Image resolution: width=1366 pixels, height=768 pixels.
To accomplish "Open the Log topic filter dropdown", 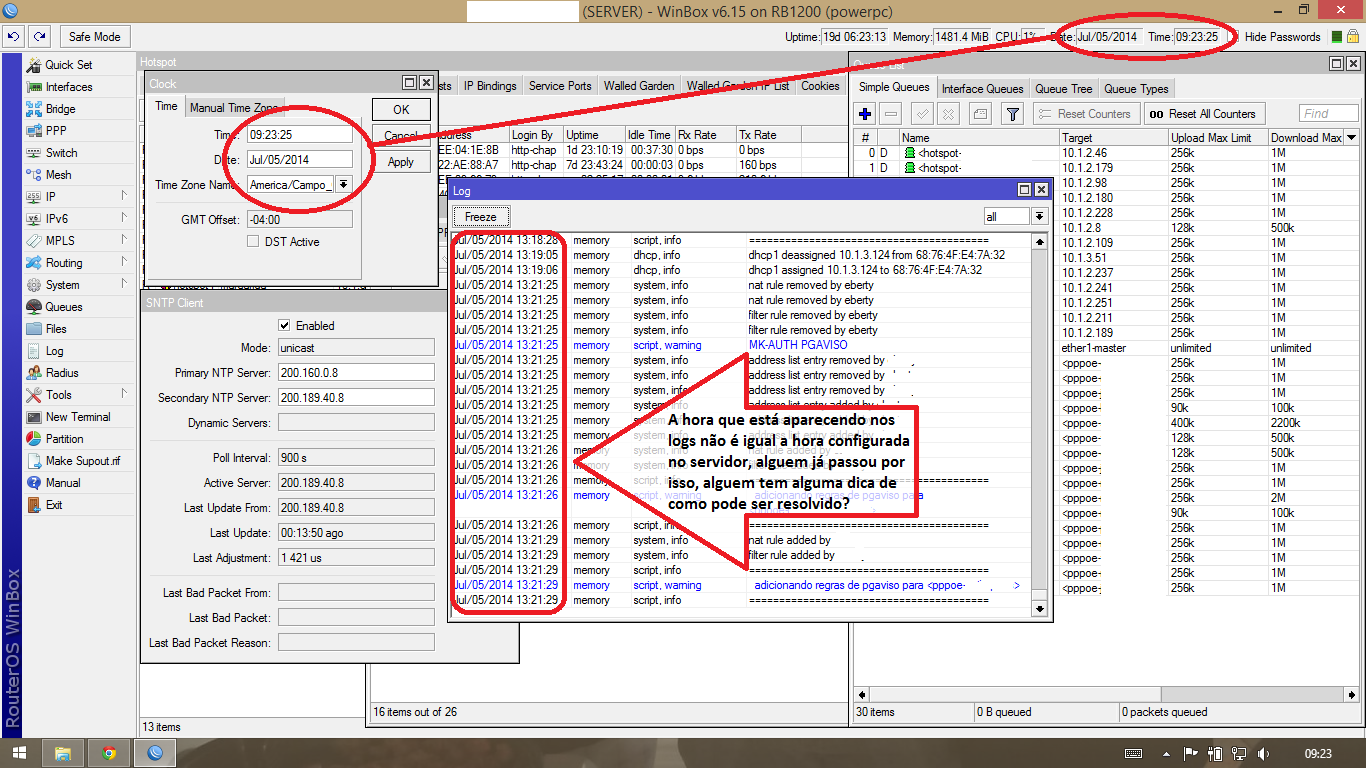I will [x=1039, y=216].
